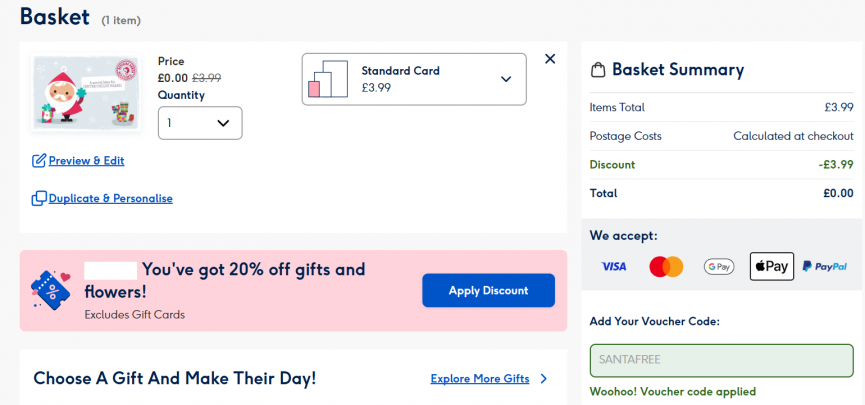Click the SANTAFREE voucher code field
865x405 pixels.
[721, 360]
